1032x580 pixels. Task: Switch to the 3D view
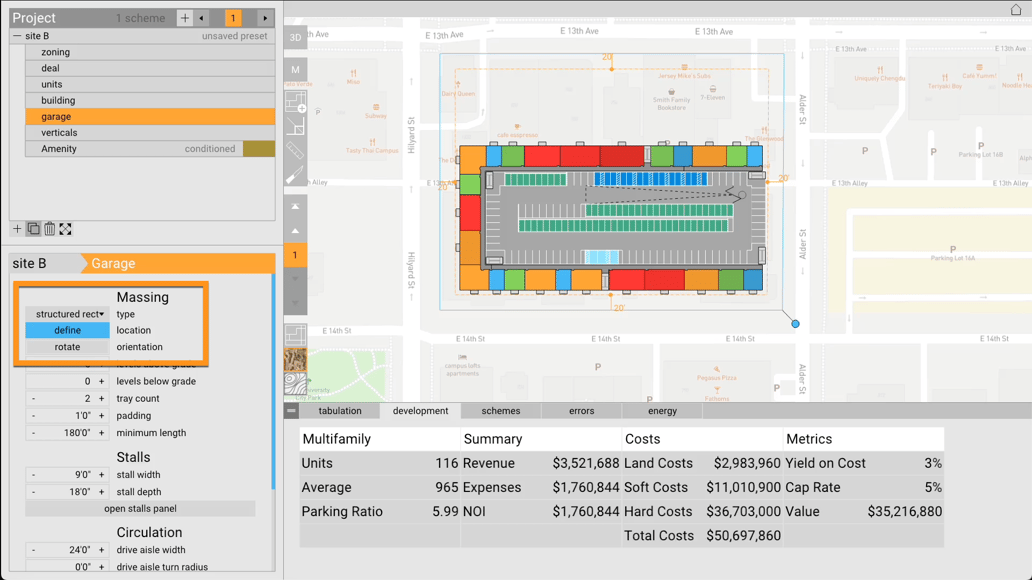pos(295,38)
